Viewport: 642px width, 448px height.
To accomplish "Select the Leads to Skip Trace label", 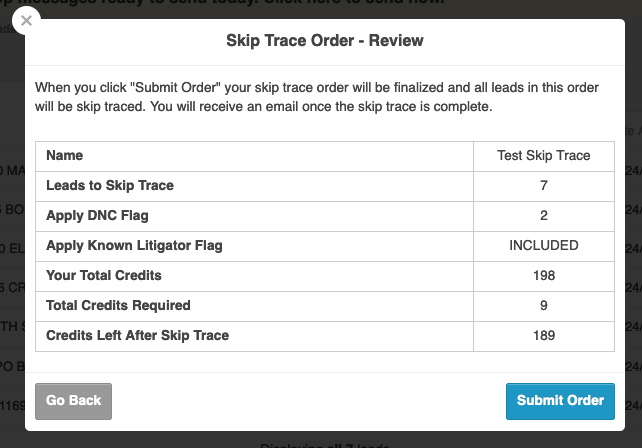I will pyautogui.click(x=110, y=186).
